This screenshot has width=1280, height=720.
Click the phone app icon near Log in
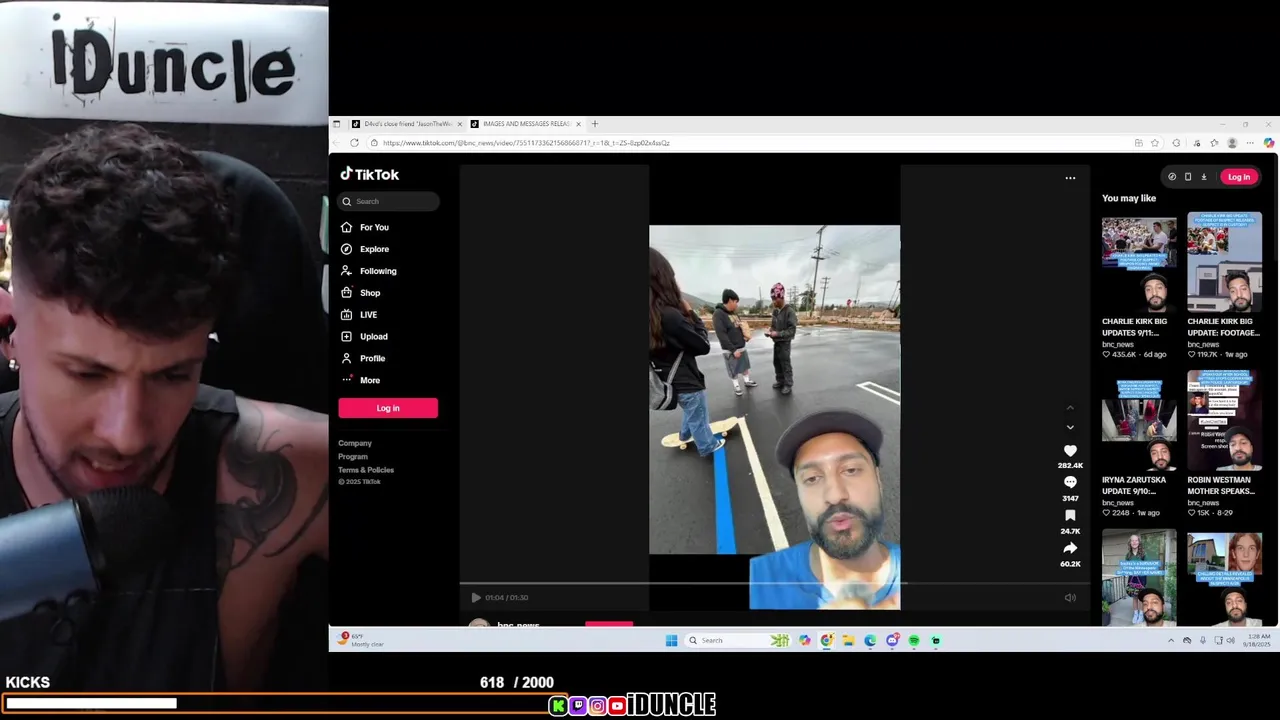pyautogui.click(x=1188, y=177)
